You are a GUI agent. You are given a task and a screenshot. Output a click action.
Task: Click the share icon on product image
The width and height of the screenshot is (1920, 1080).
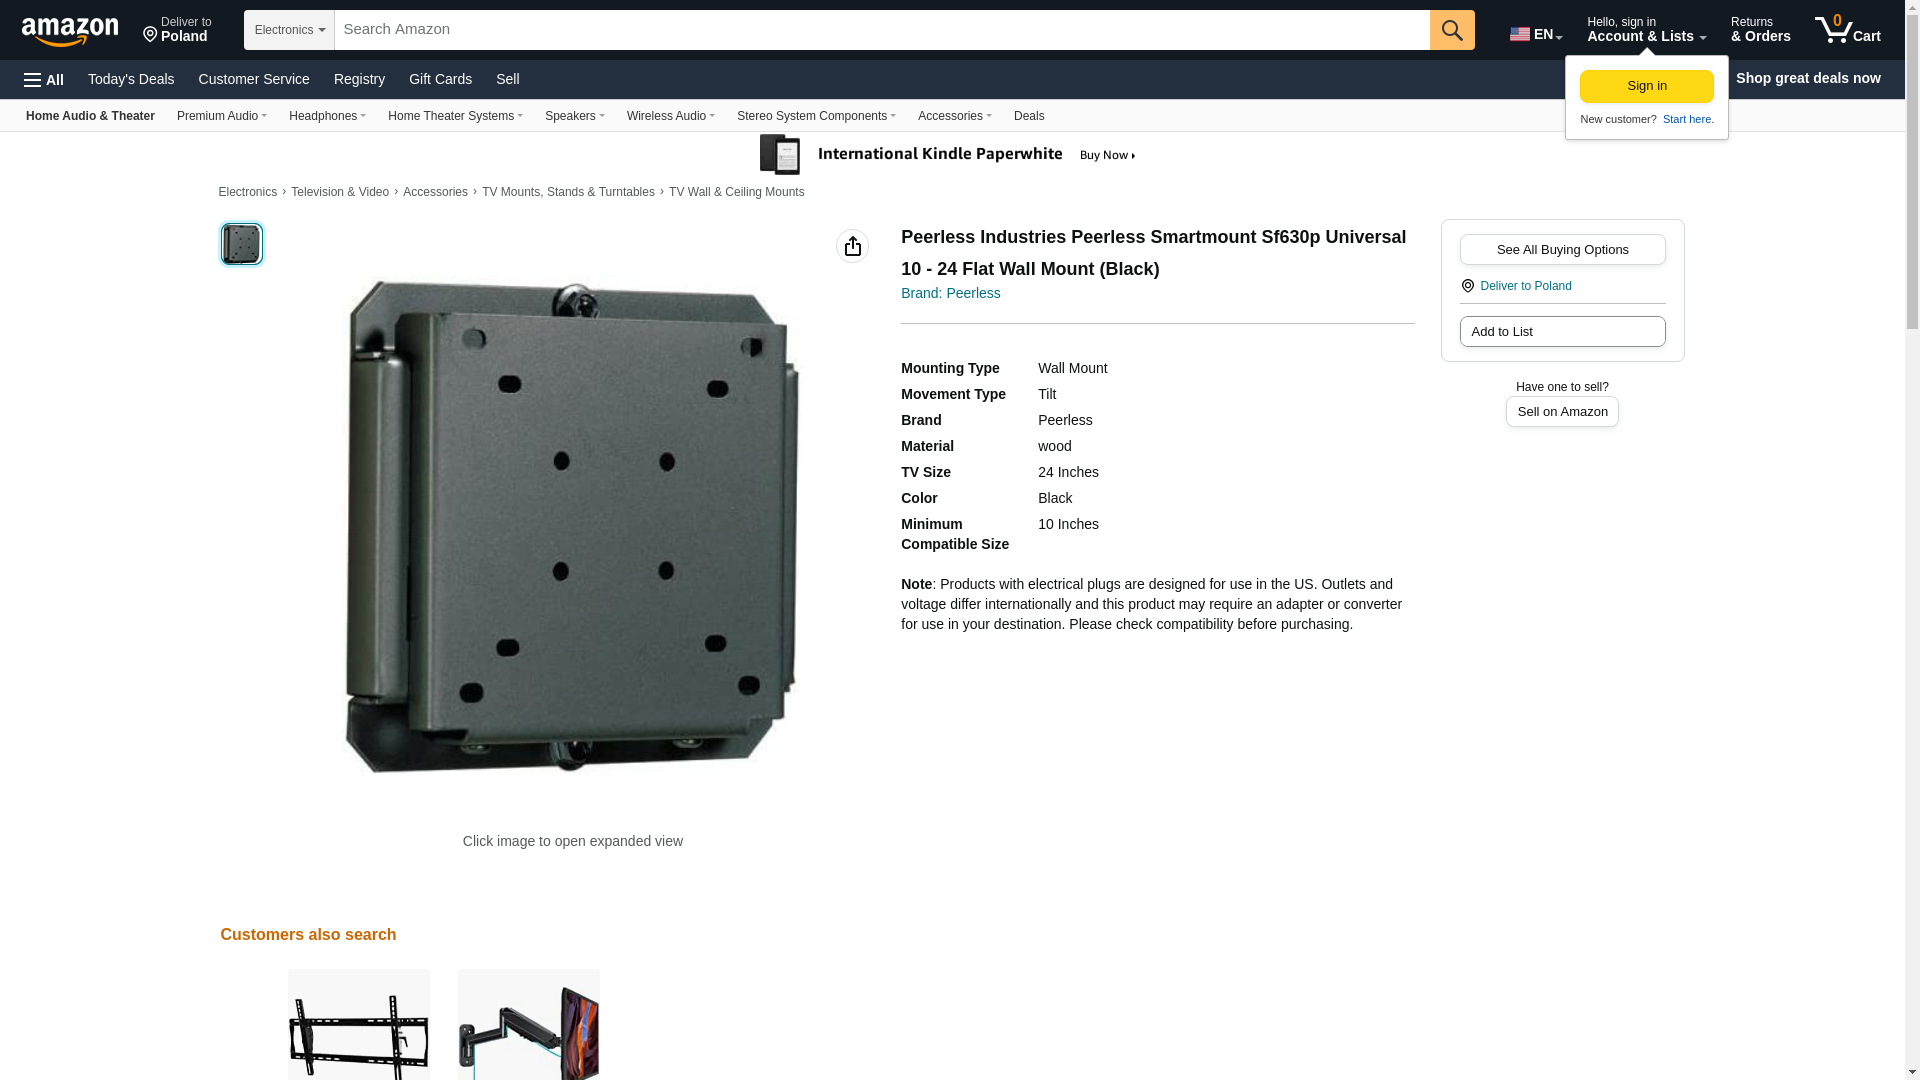coord(852,246)
